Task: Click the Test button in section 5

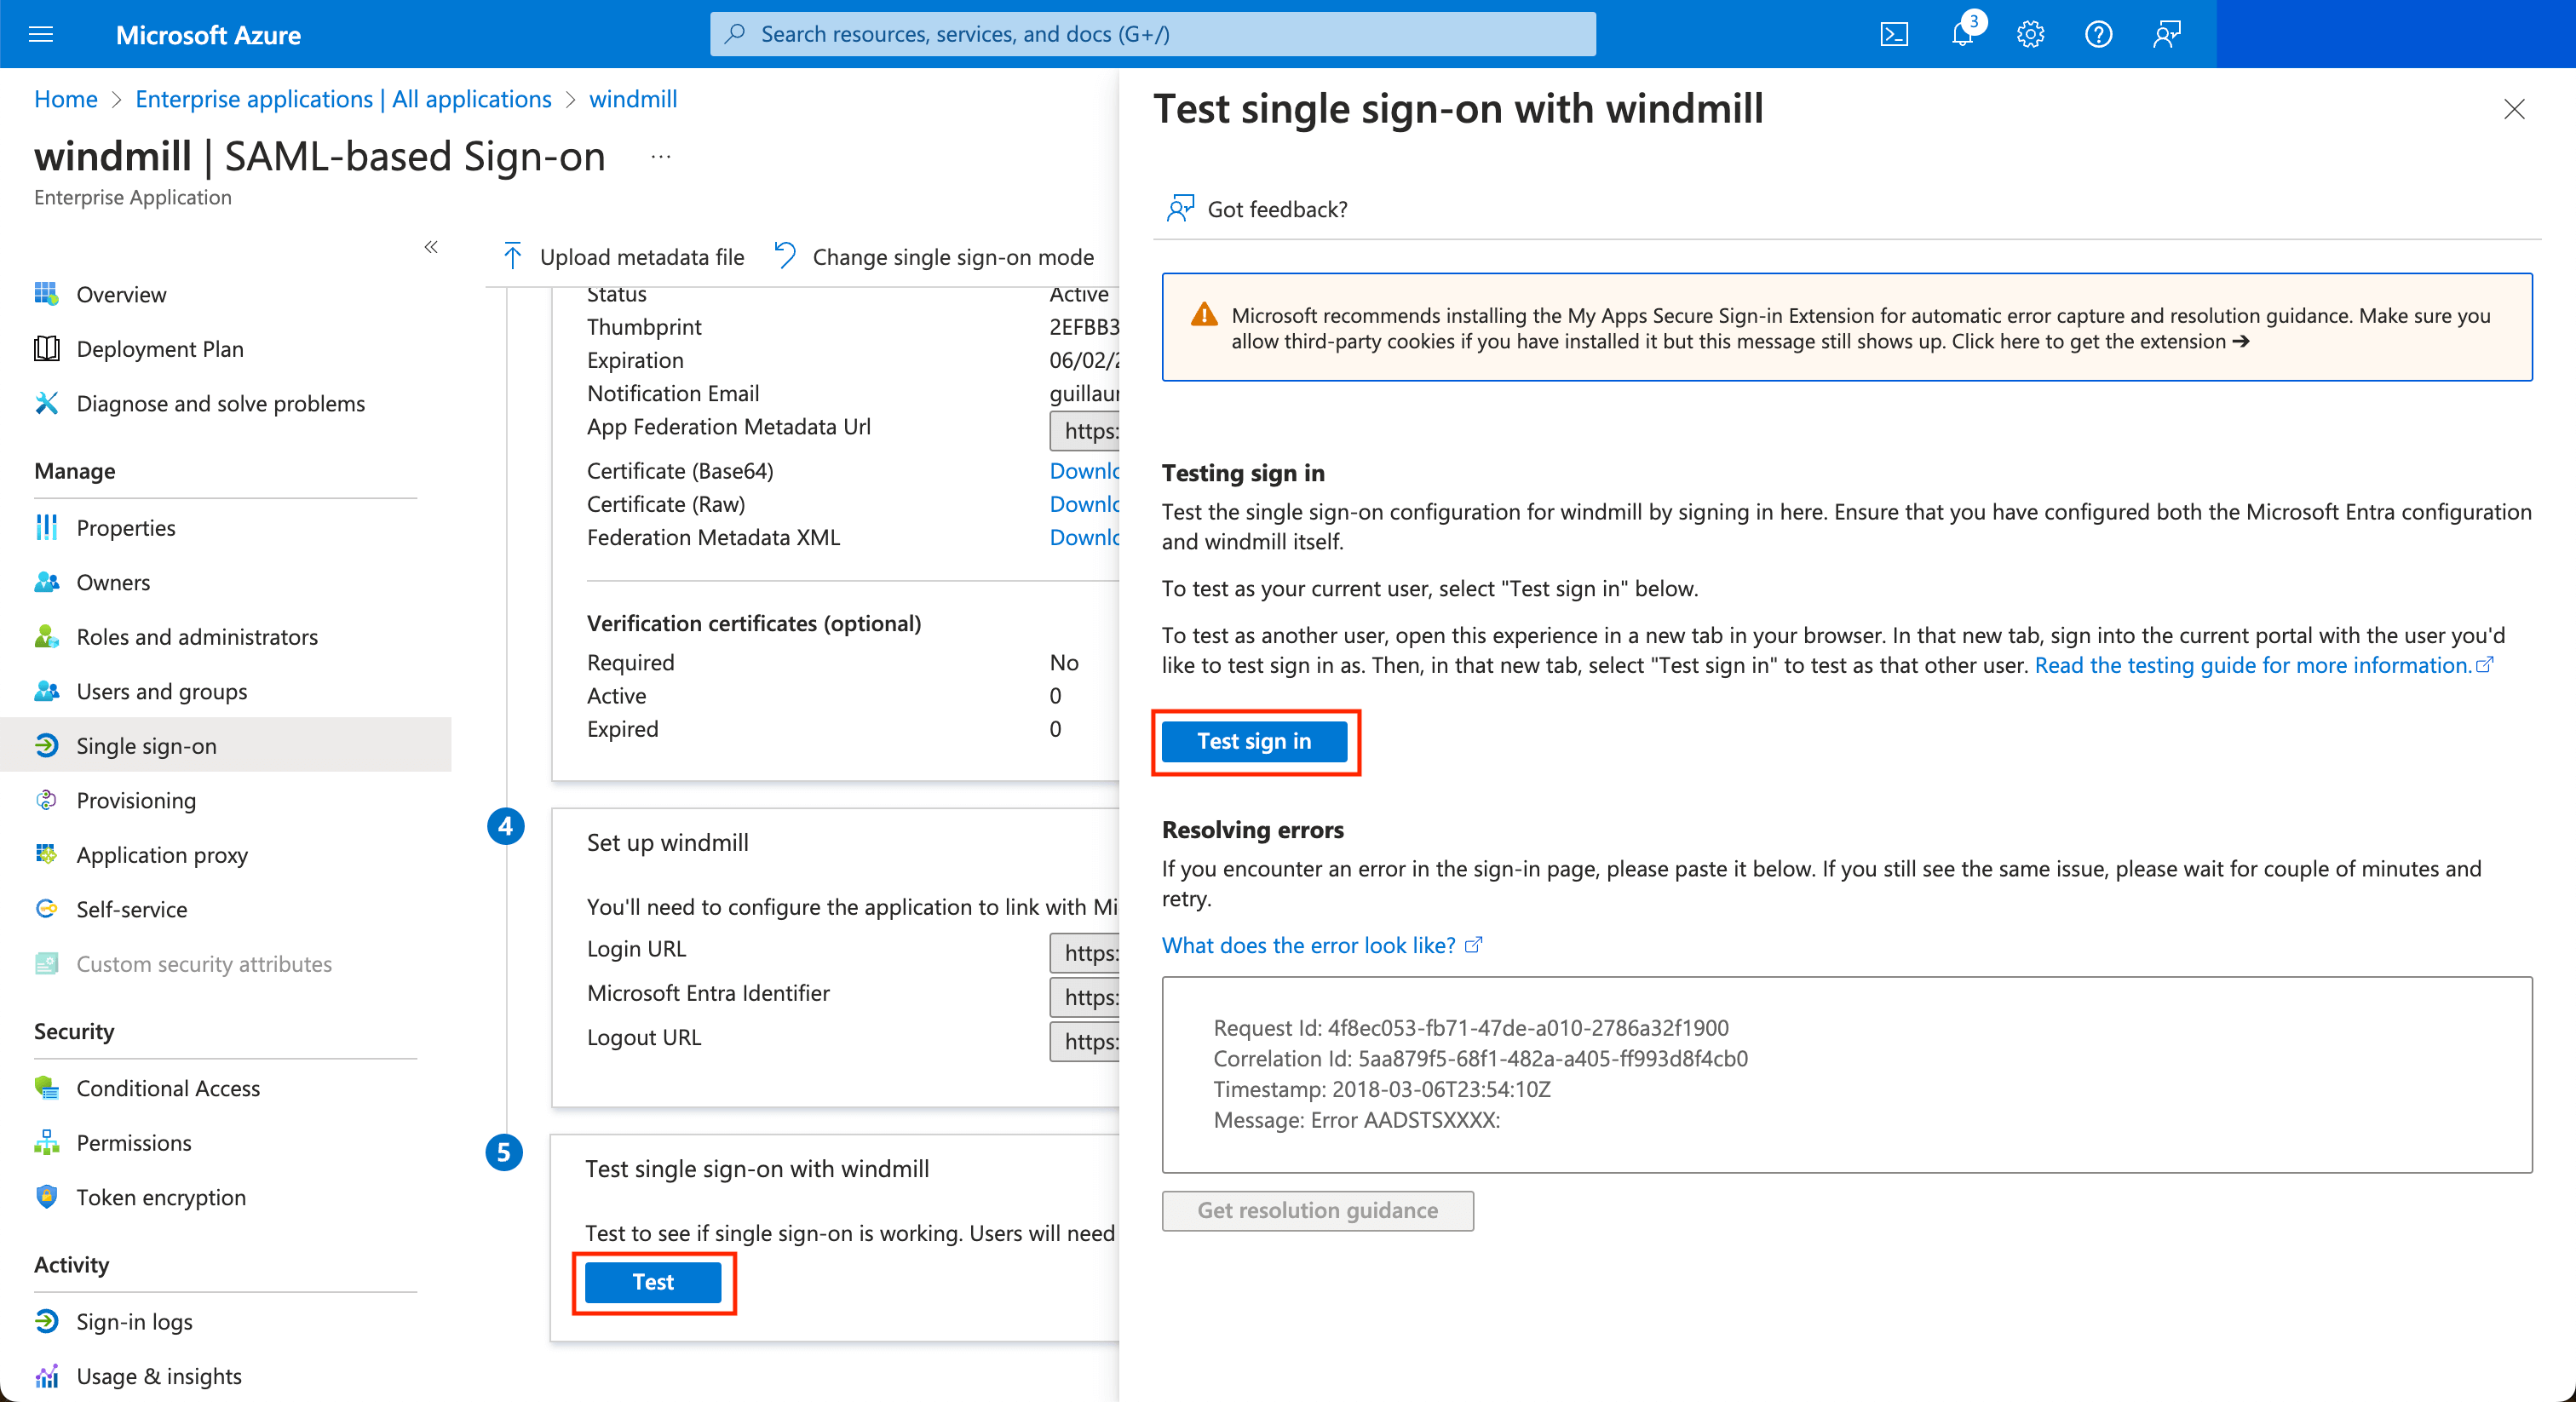Action: (651, 1279)
